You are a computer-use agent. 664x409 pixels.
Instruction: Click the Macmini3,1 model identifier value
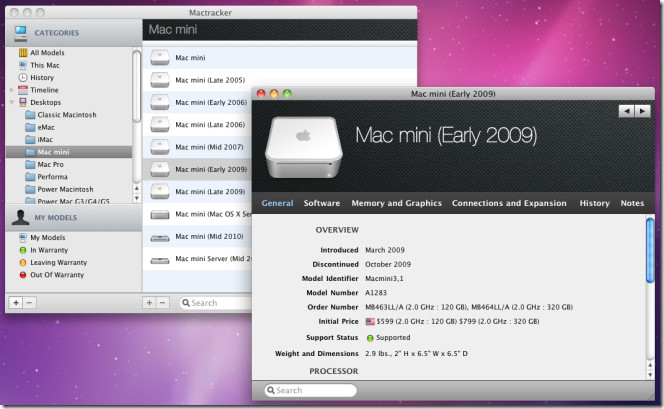click(384, 279)
